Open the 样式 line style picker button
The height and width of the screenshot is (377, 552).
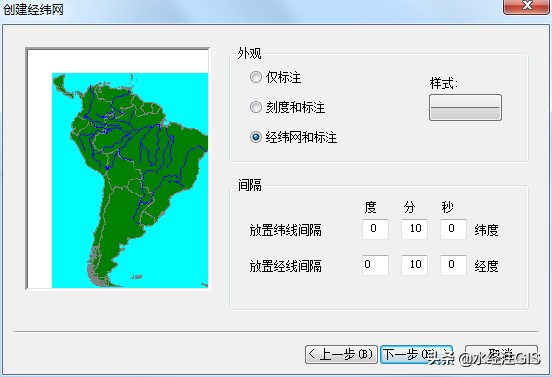click(x=465, y=107)
